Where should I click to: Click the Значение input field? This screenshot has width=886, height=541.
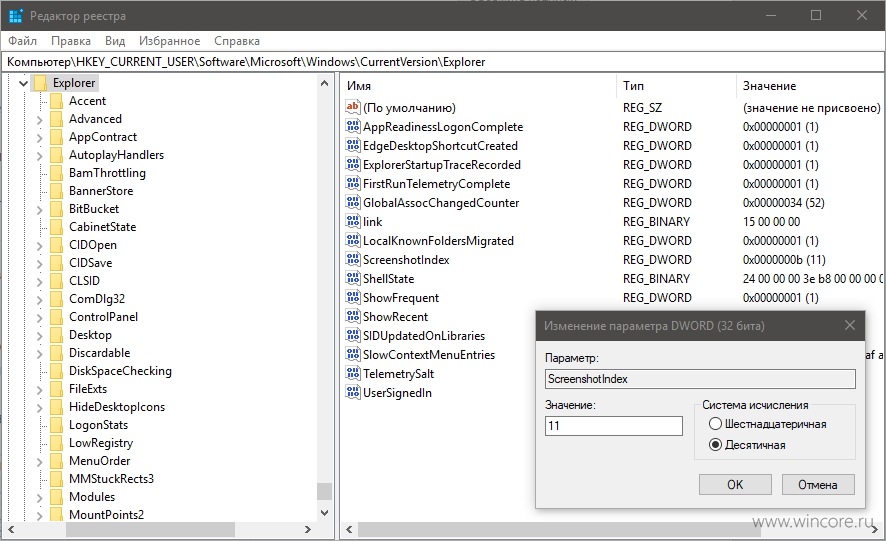point(614,426)
